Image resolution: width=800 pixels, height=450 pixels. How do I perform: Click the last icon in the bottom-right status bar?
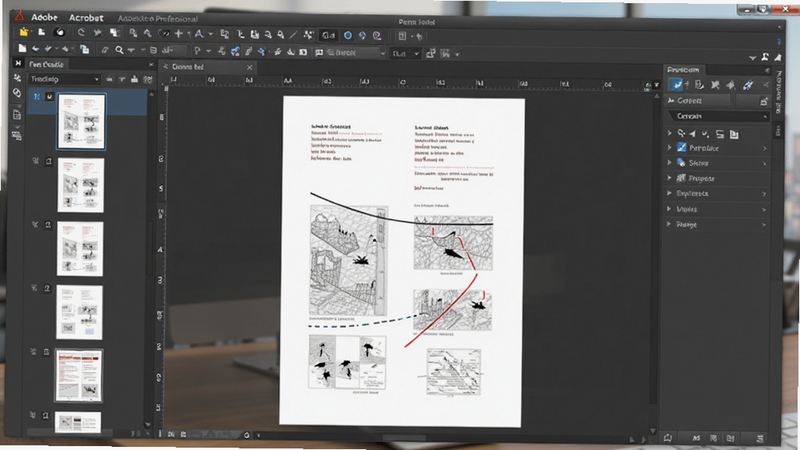[759, 438]
